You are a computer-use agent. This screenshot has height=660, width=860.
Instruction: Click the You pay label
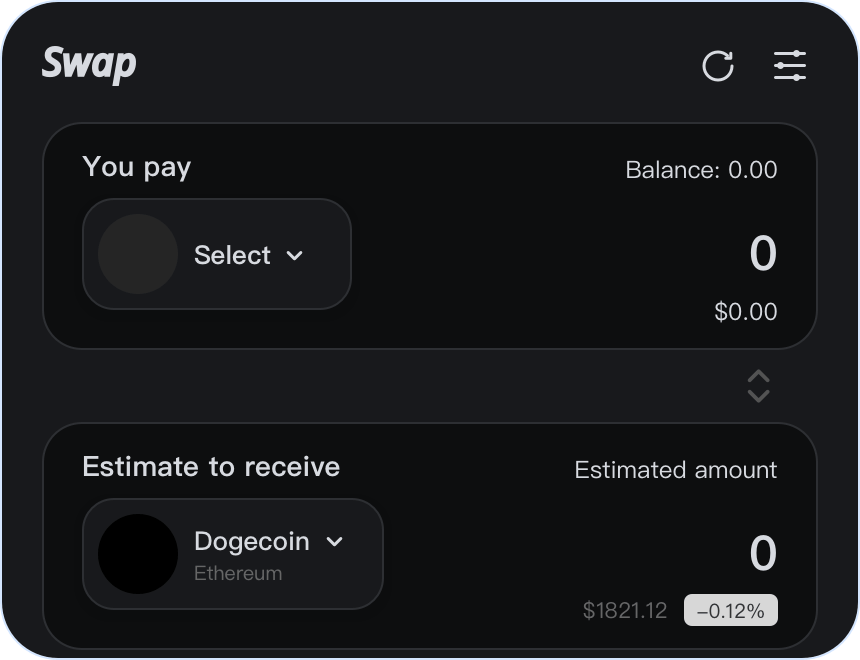[x=137, y=167]
